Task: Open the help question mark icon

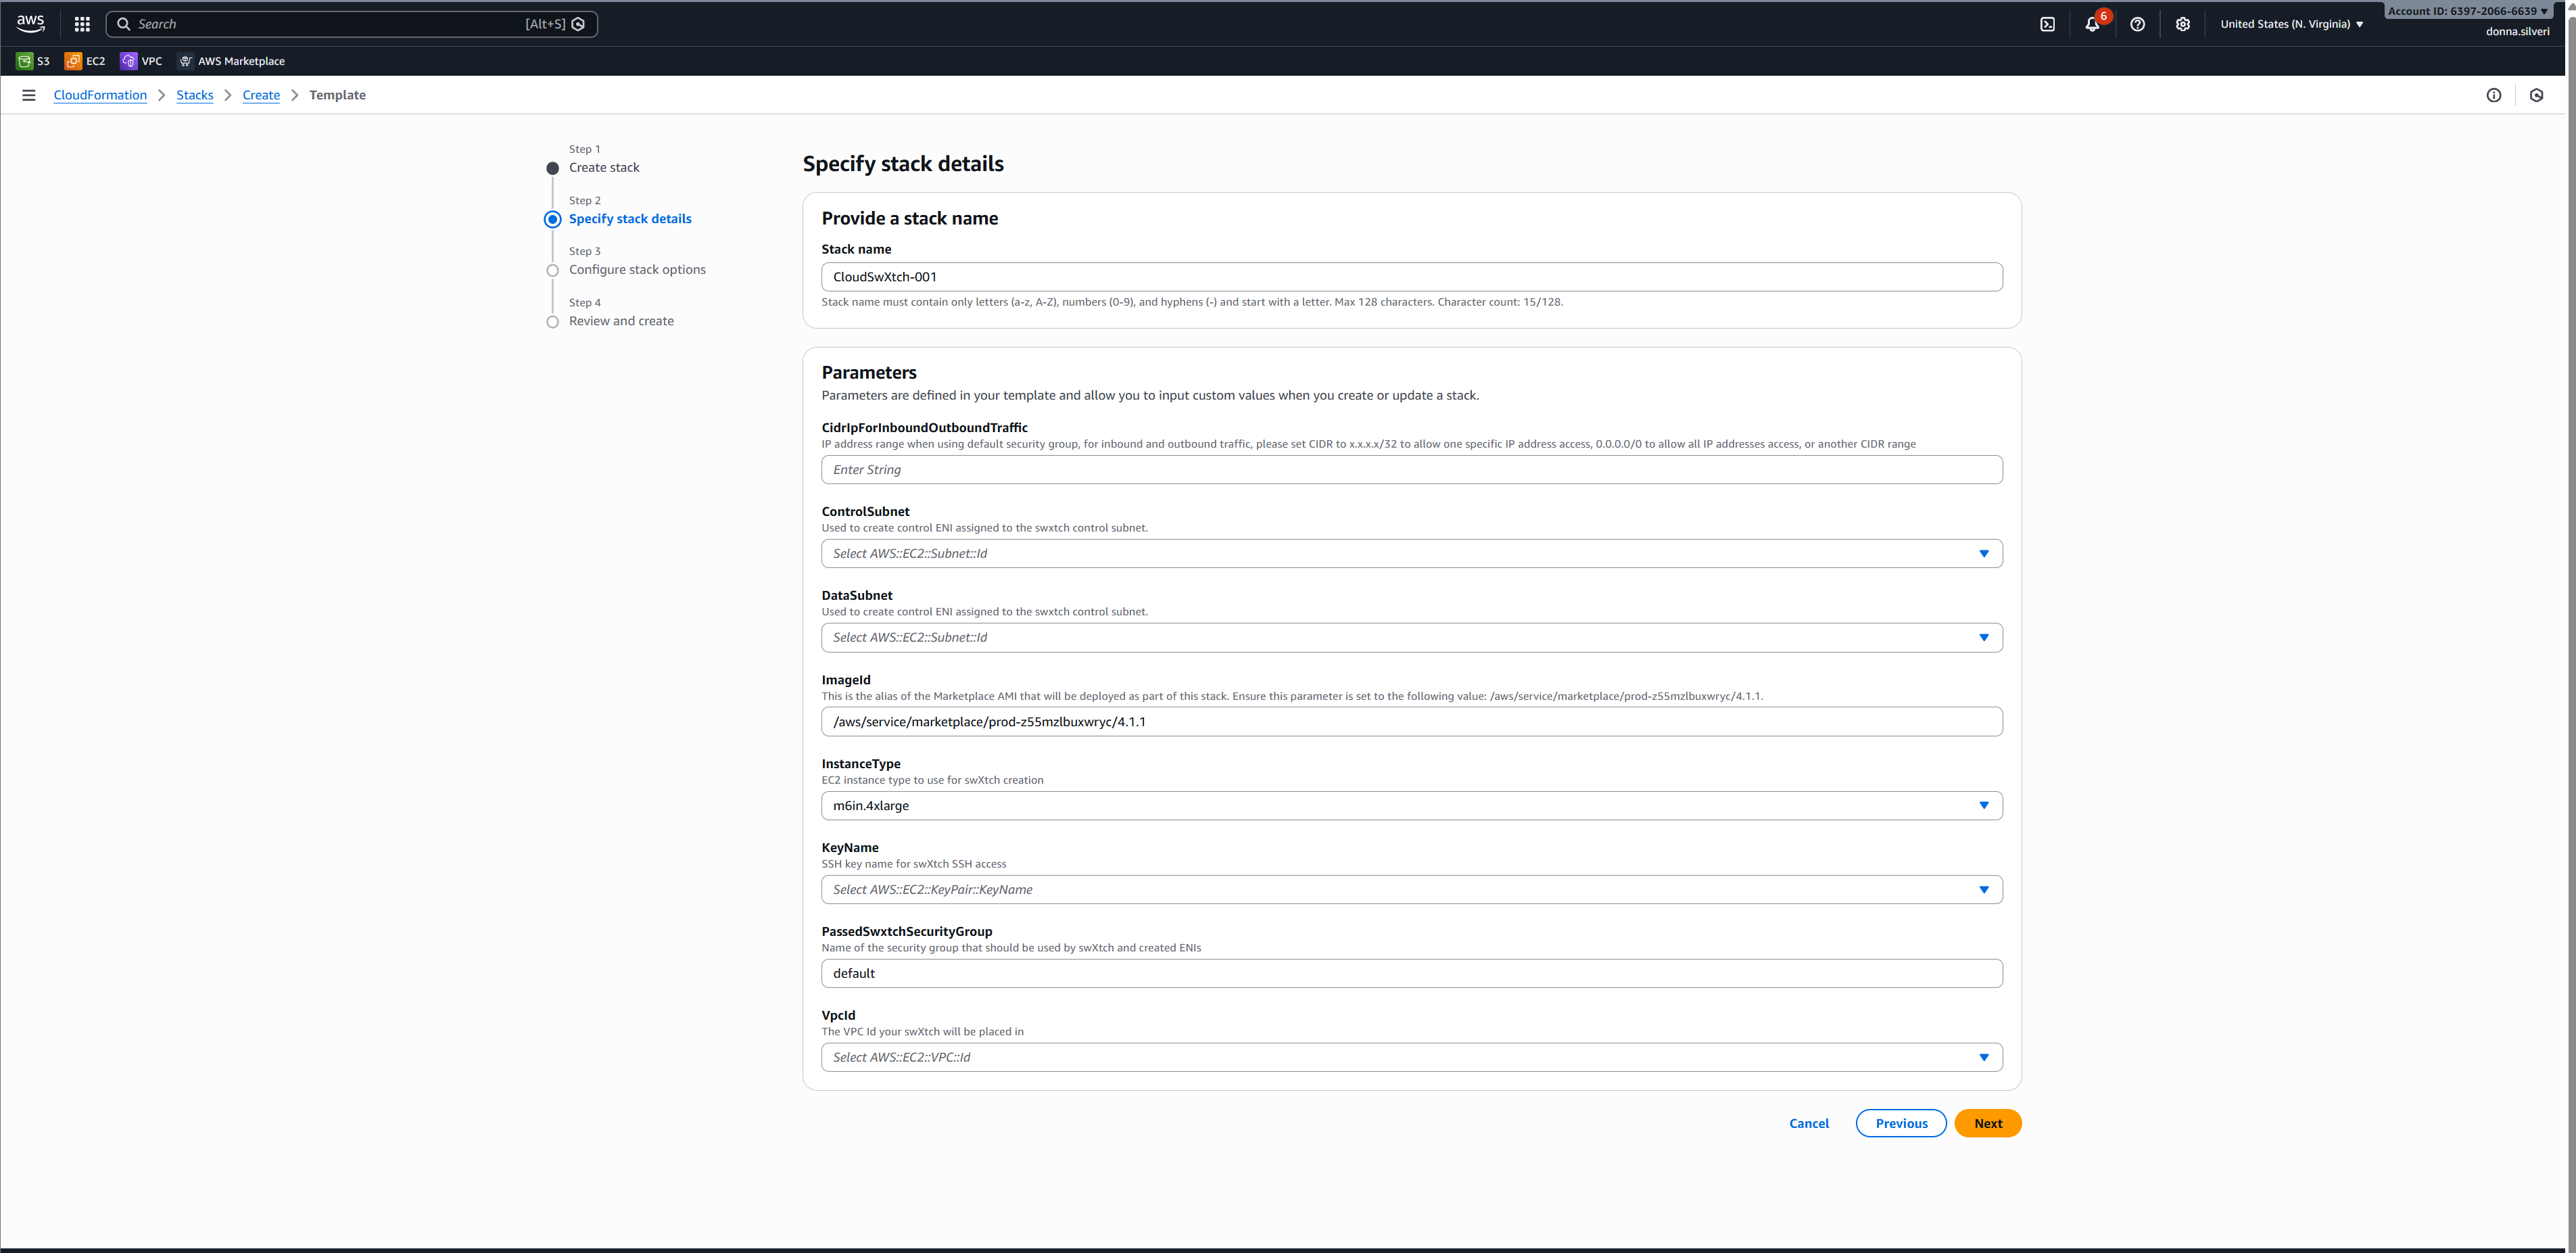Action: point(2137,24)
